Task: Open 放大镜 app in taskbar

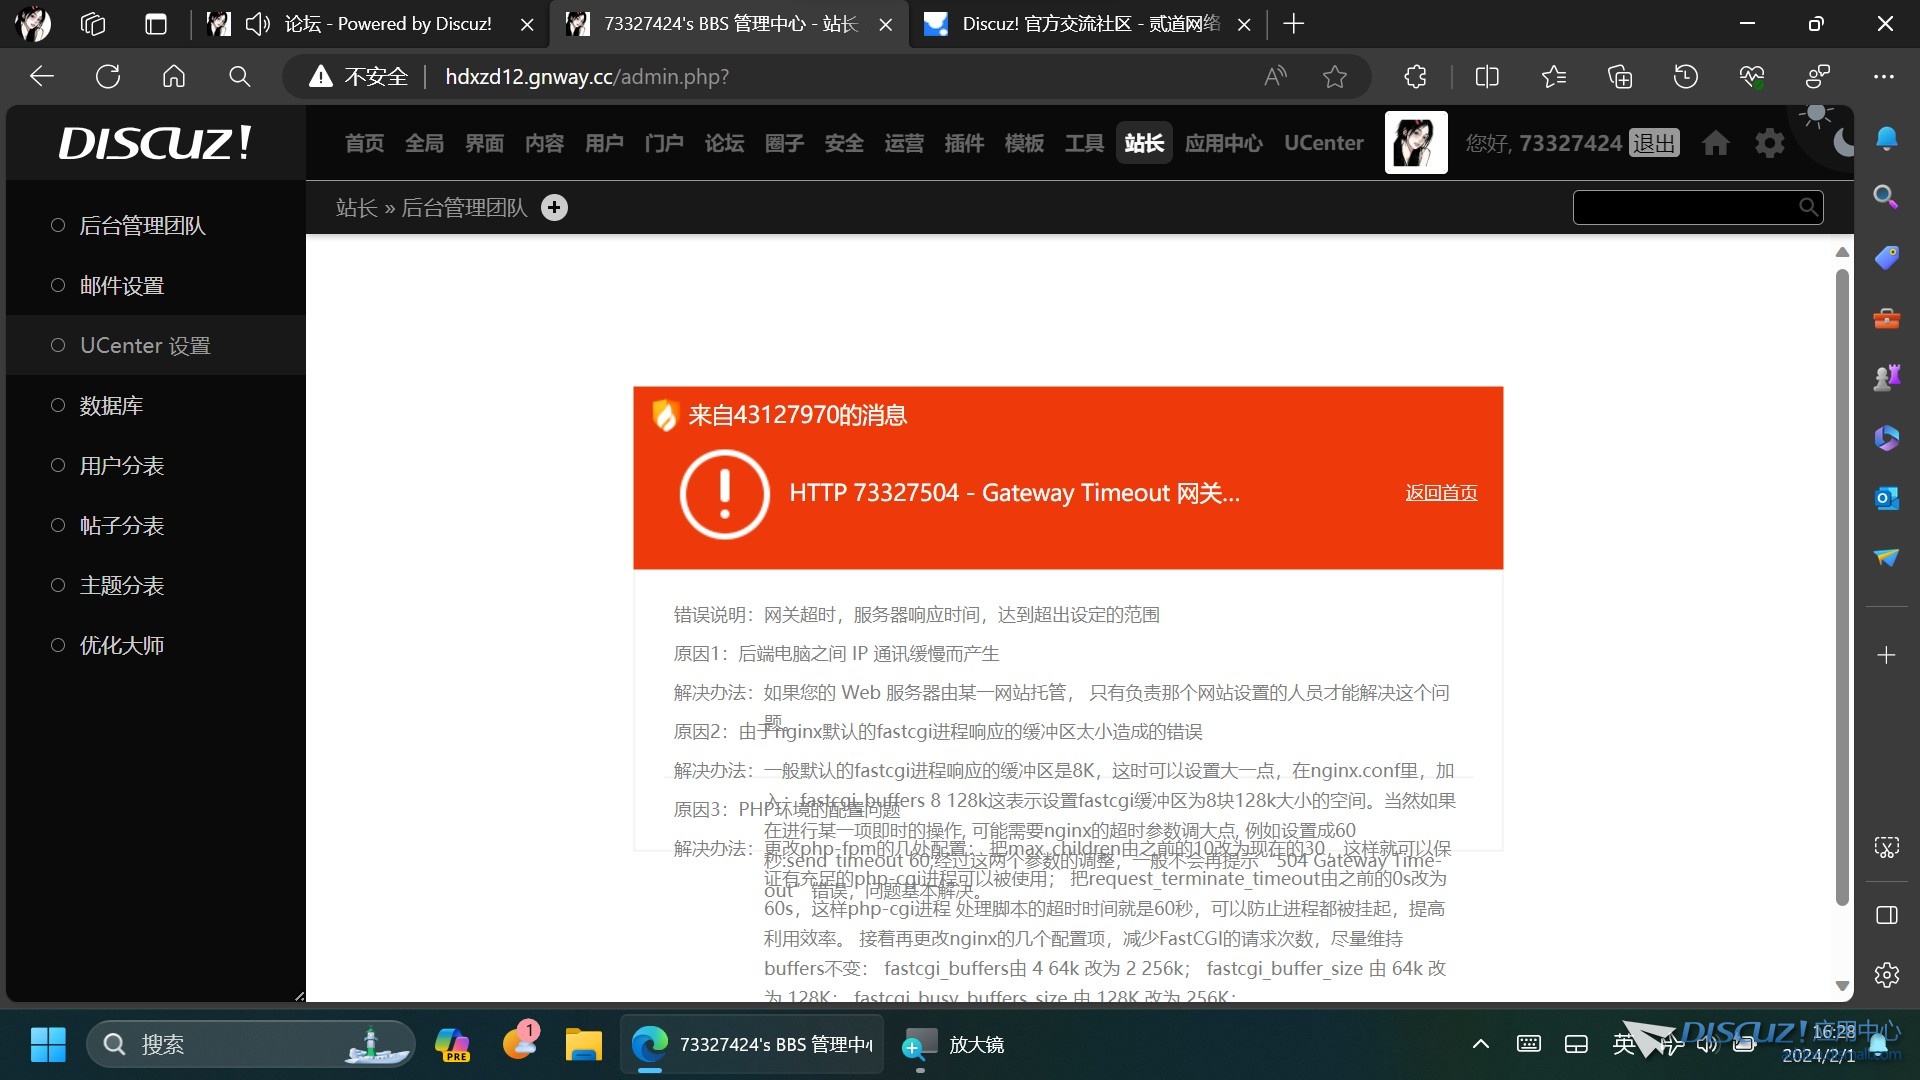Action: (x=954, y=1045)
